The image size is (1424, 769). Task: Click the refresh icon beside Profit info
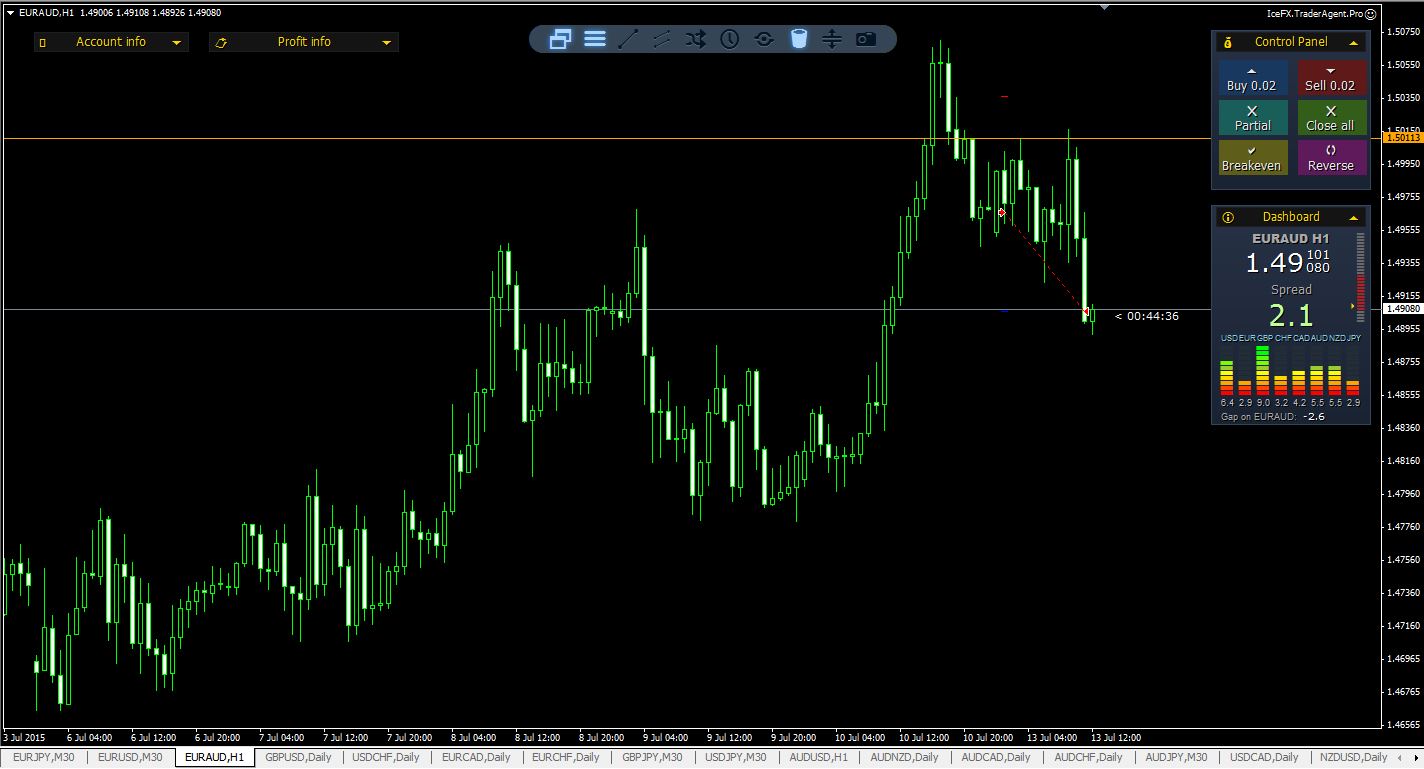pos(221,42)
